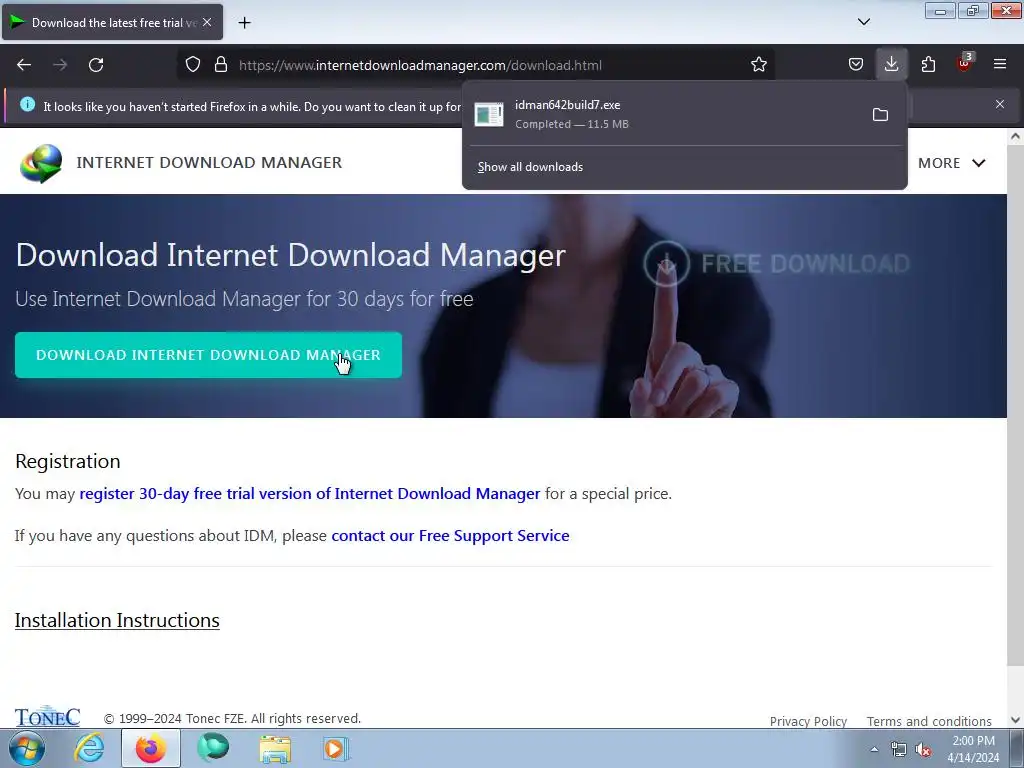Click the Tonec logo in footer
This screenshot has width=1024, height=768.
point(47,716)
